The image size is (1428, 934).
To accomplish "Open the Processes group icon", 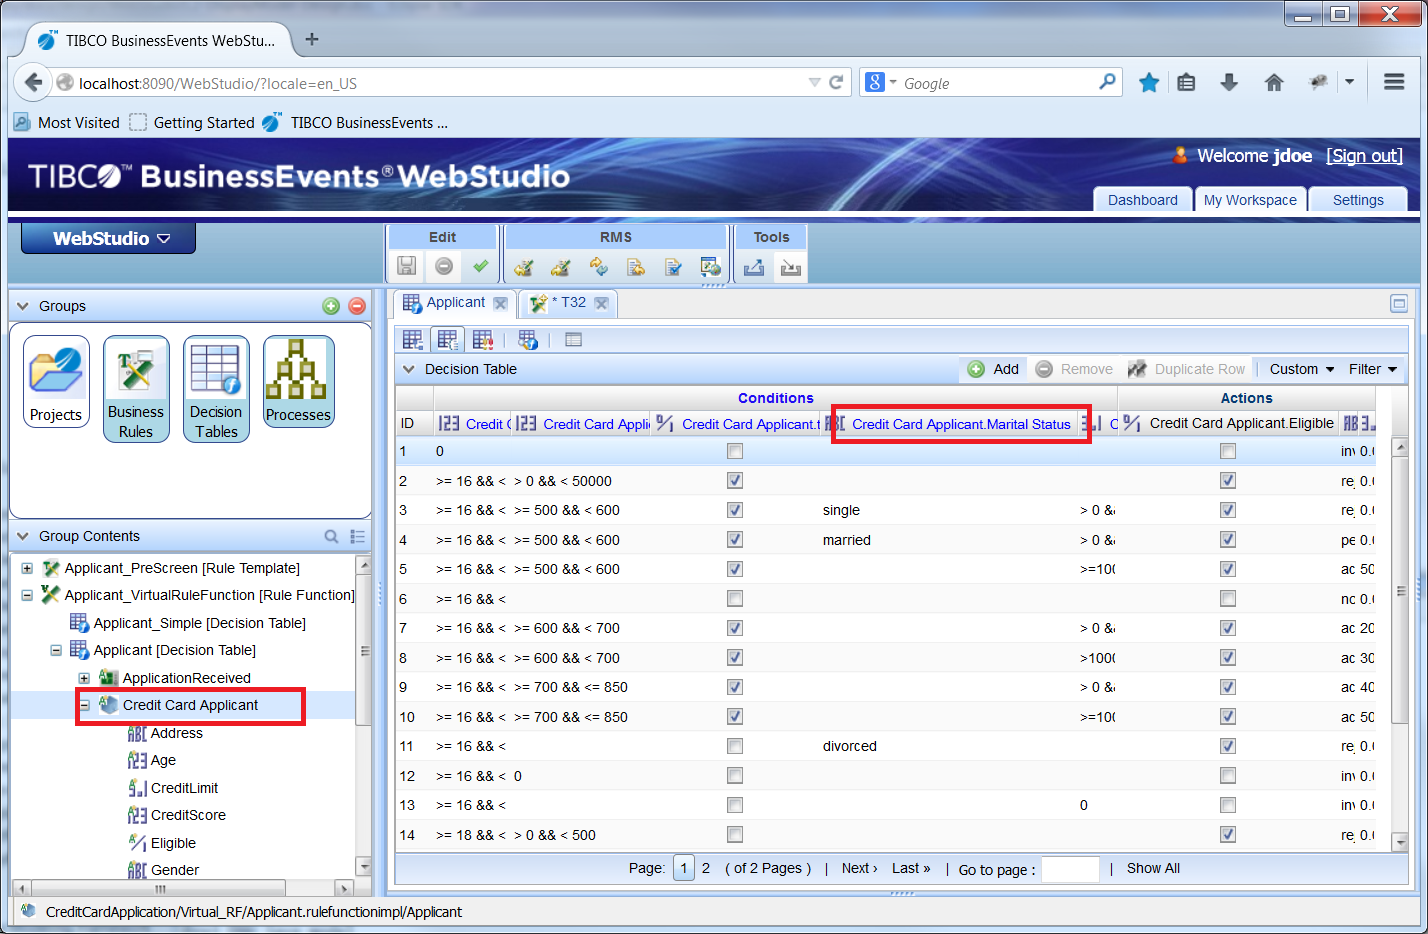I will [298, 381].
